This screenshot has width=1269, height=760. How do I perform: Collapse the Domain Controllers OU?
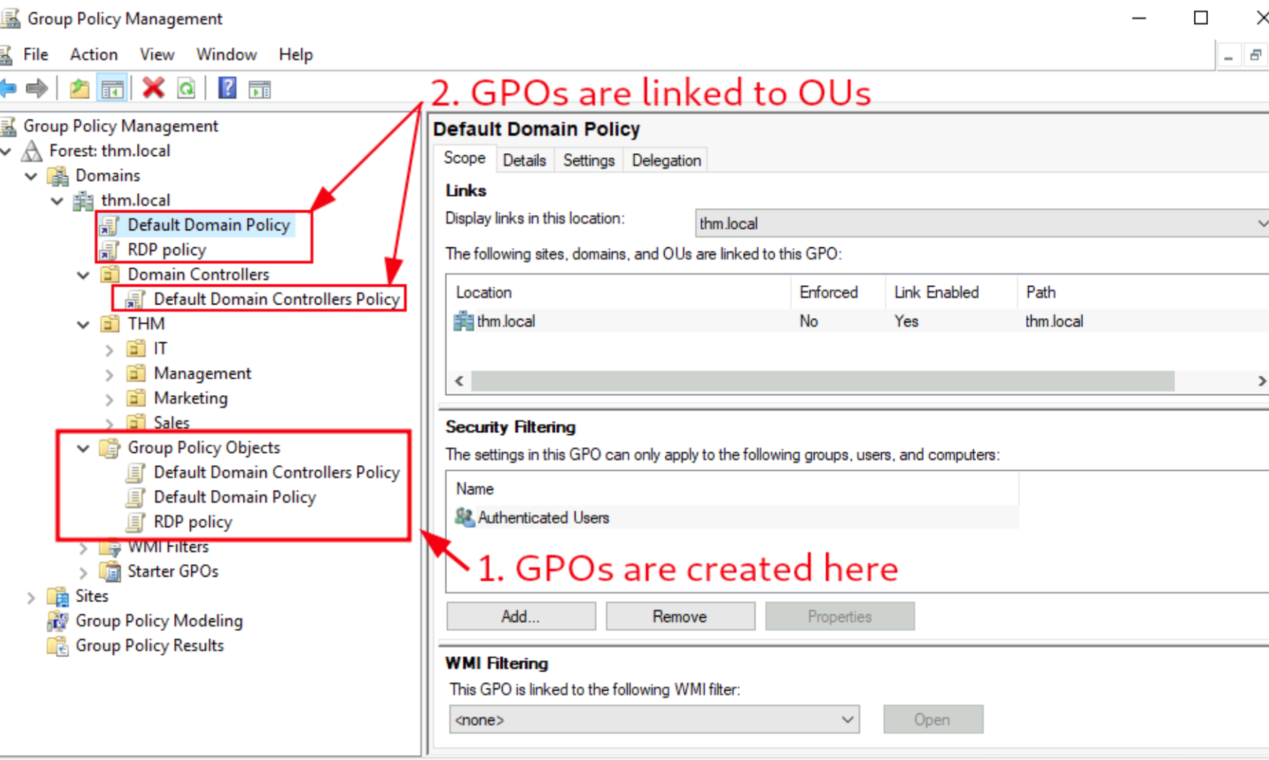click(x=84, y=274)
